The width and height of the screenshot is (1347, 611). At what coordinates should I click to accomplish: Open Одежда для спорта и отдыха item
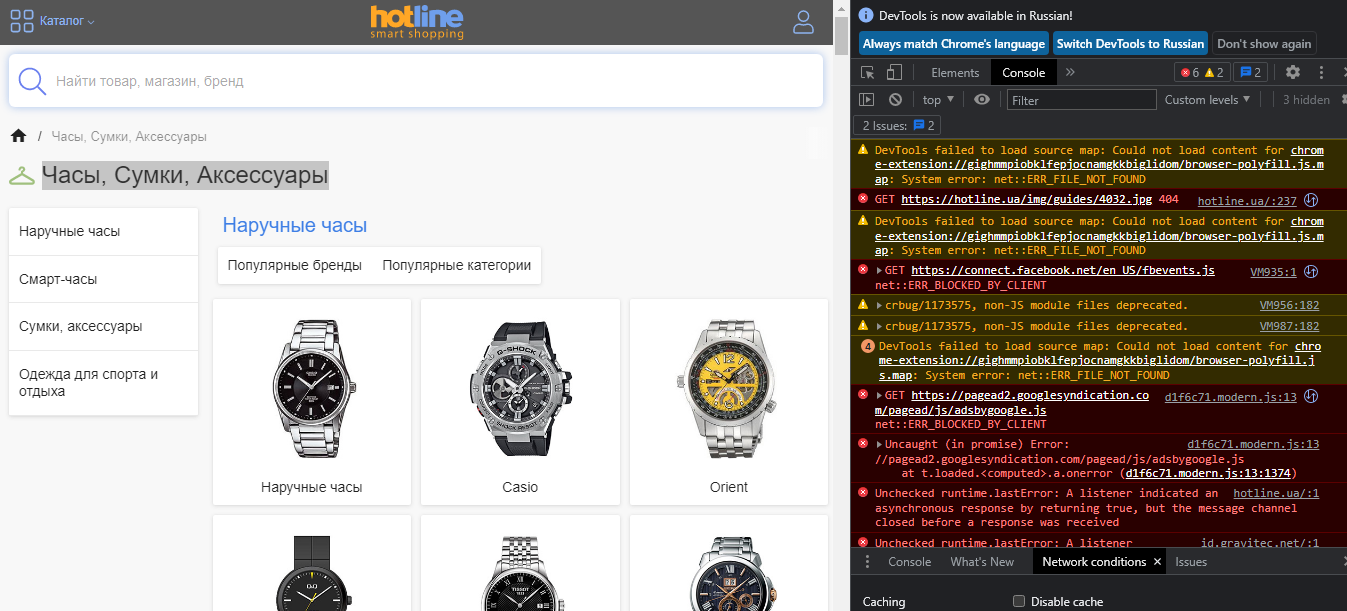[x=103, y=383]
